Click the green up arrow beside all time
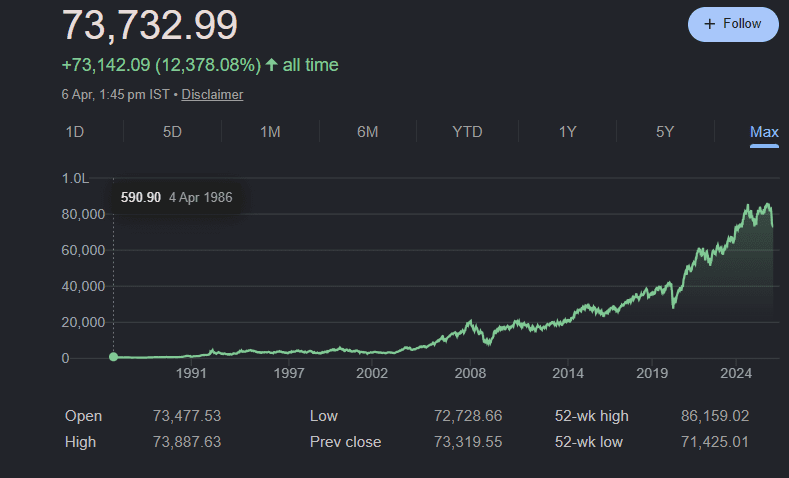 click(x=271, y=65)
